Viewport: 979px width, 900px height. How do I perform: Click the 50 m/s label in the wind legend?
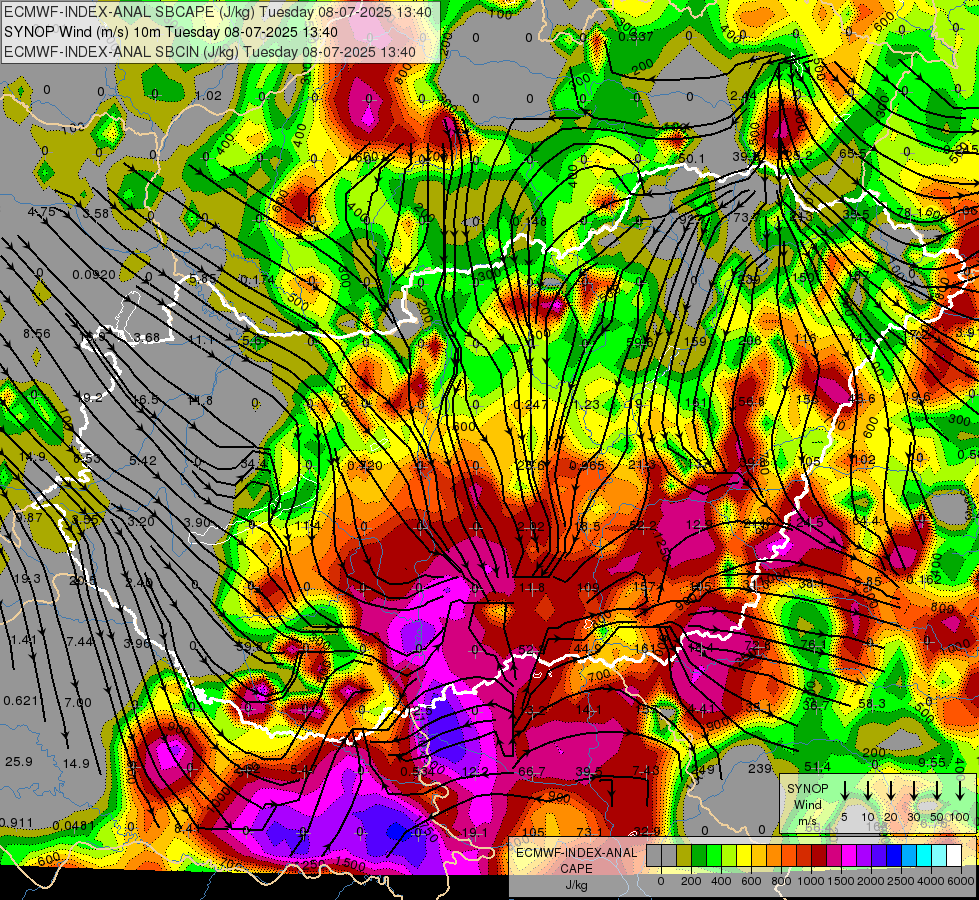pyautogui.click(x=937, y=817)
